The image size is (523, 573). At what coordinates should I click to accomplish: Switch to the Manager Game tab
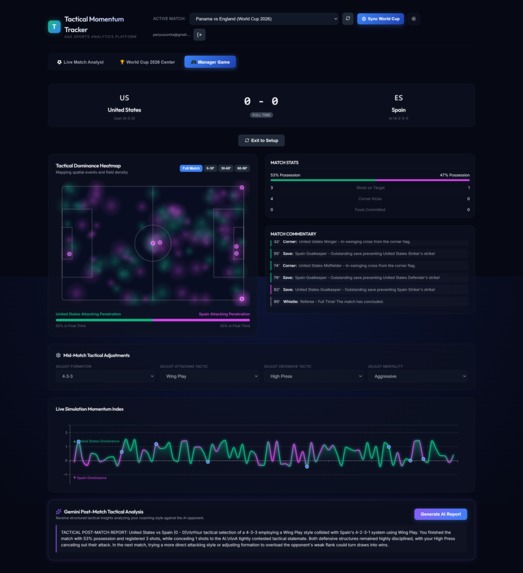click(x=210, y=62)
